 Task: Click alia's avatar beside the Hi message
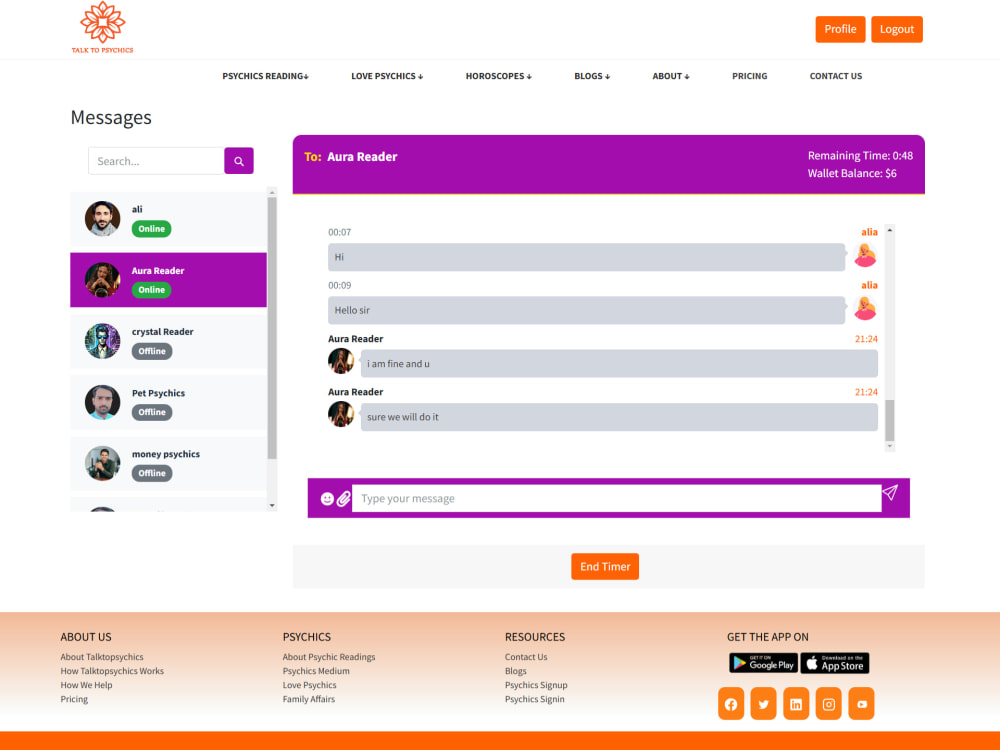pos(865,256)
